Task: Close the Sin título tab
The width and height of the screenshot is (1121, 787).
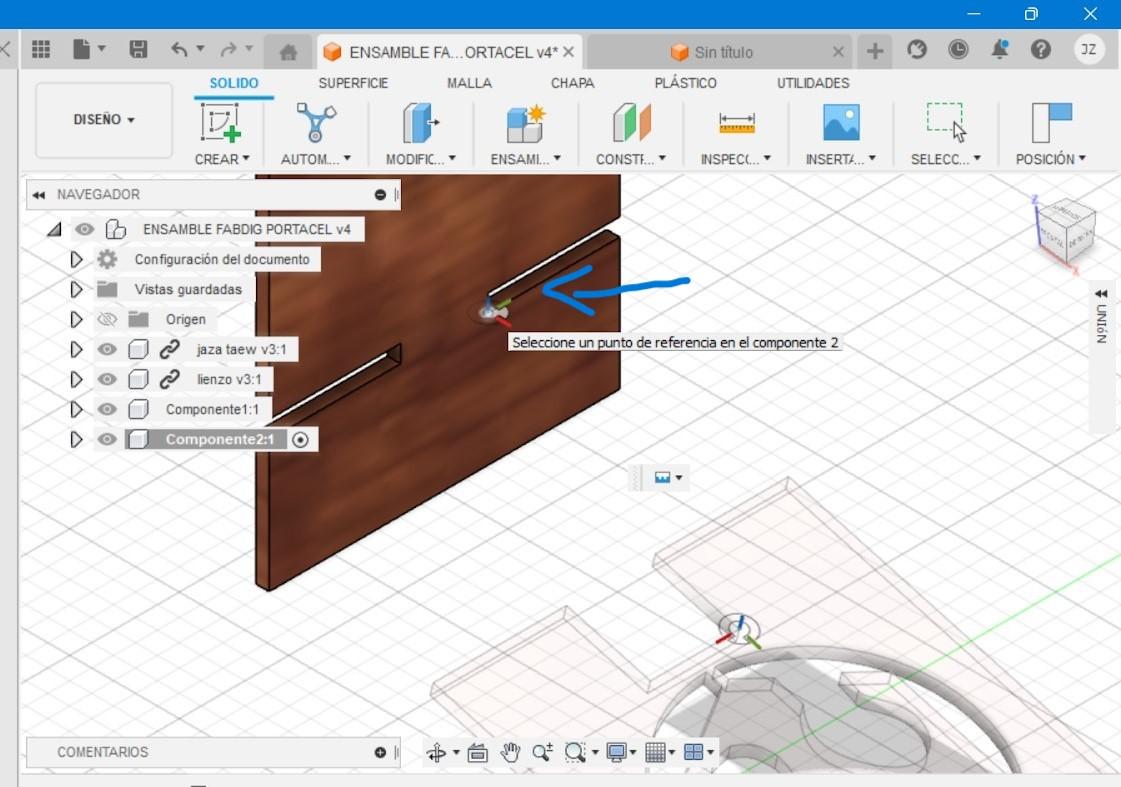Action: click(x=838, y=51)
